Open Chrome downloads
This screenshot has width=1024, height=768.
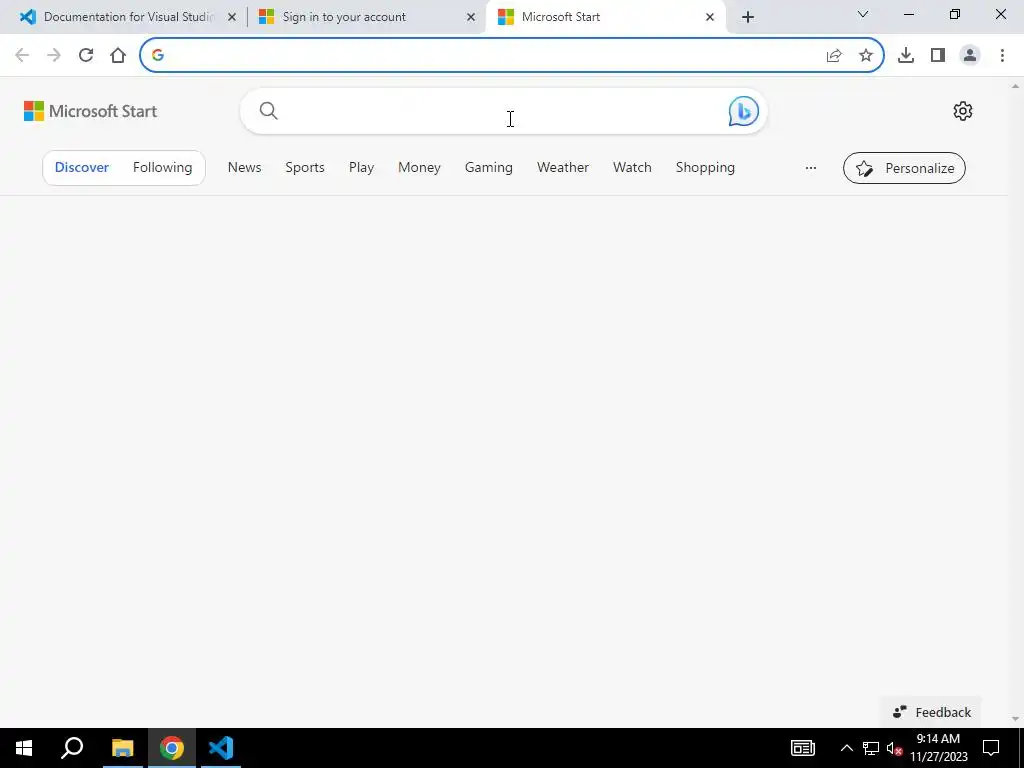coord(906,55)
